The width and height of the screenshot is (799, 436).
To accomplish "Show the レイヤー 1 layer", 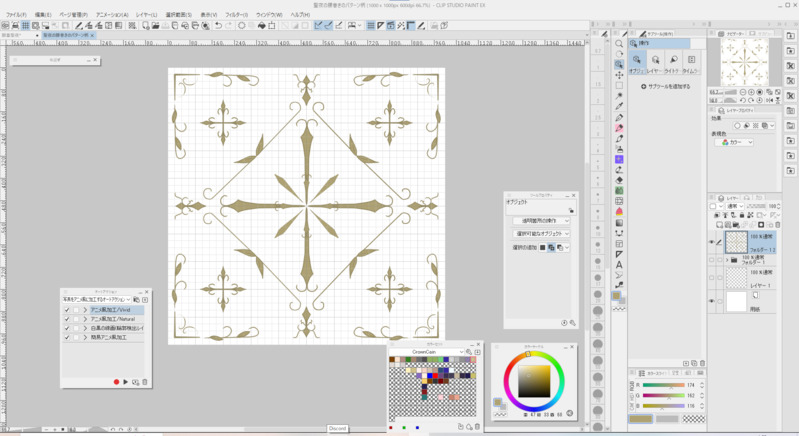I will (x=712, y=278).
